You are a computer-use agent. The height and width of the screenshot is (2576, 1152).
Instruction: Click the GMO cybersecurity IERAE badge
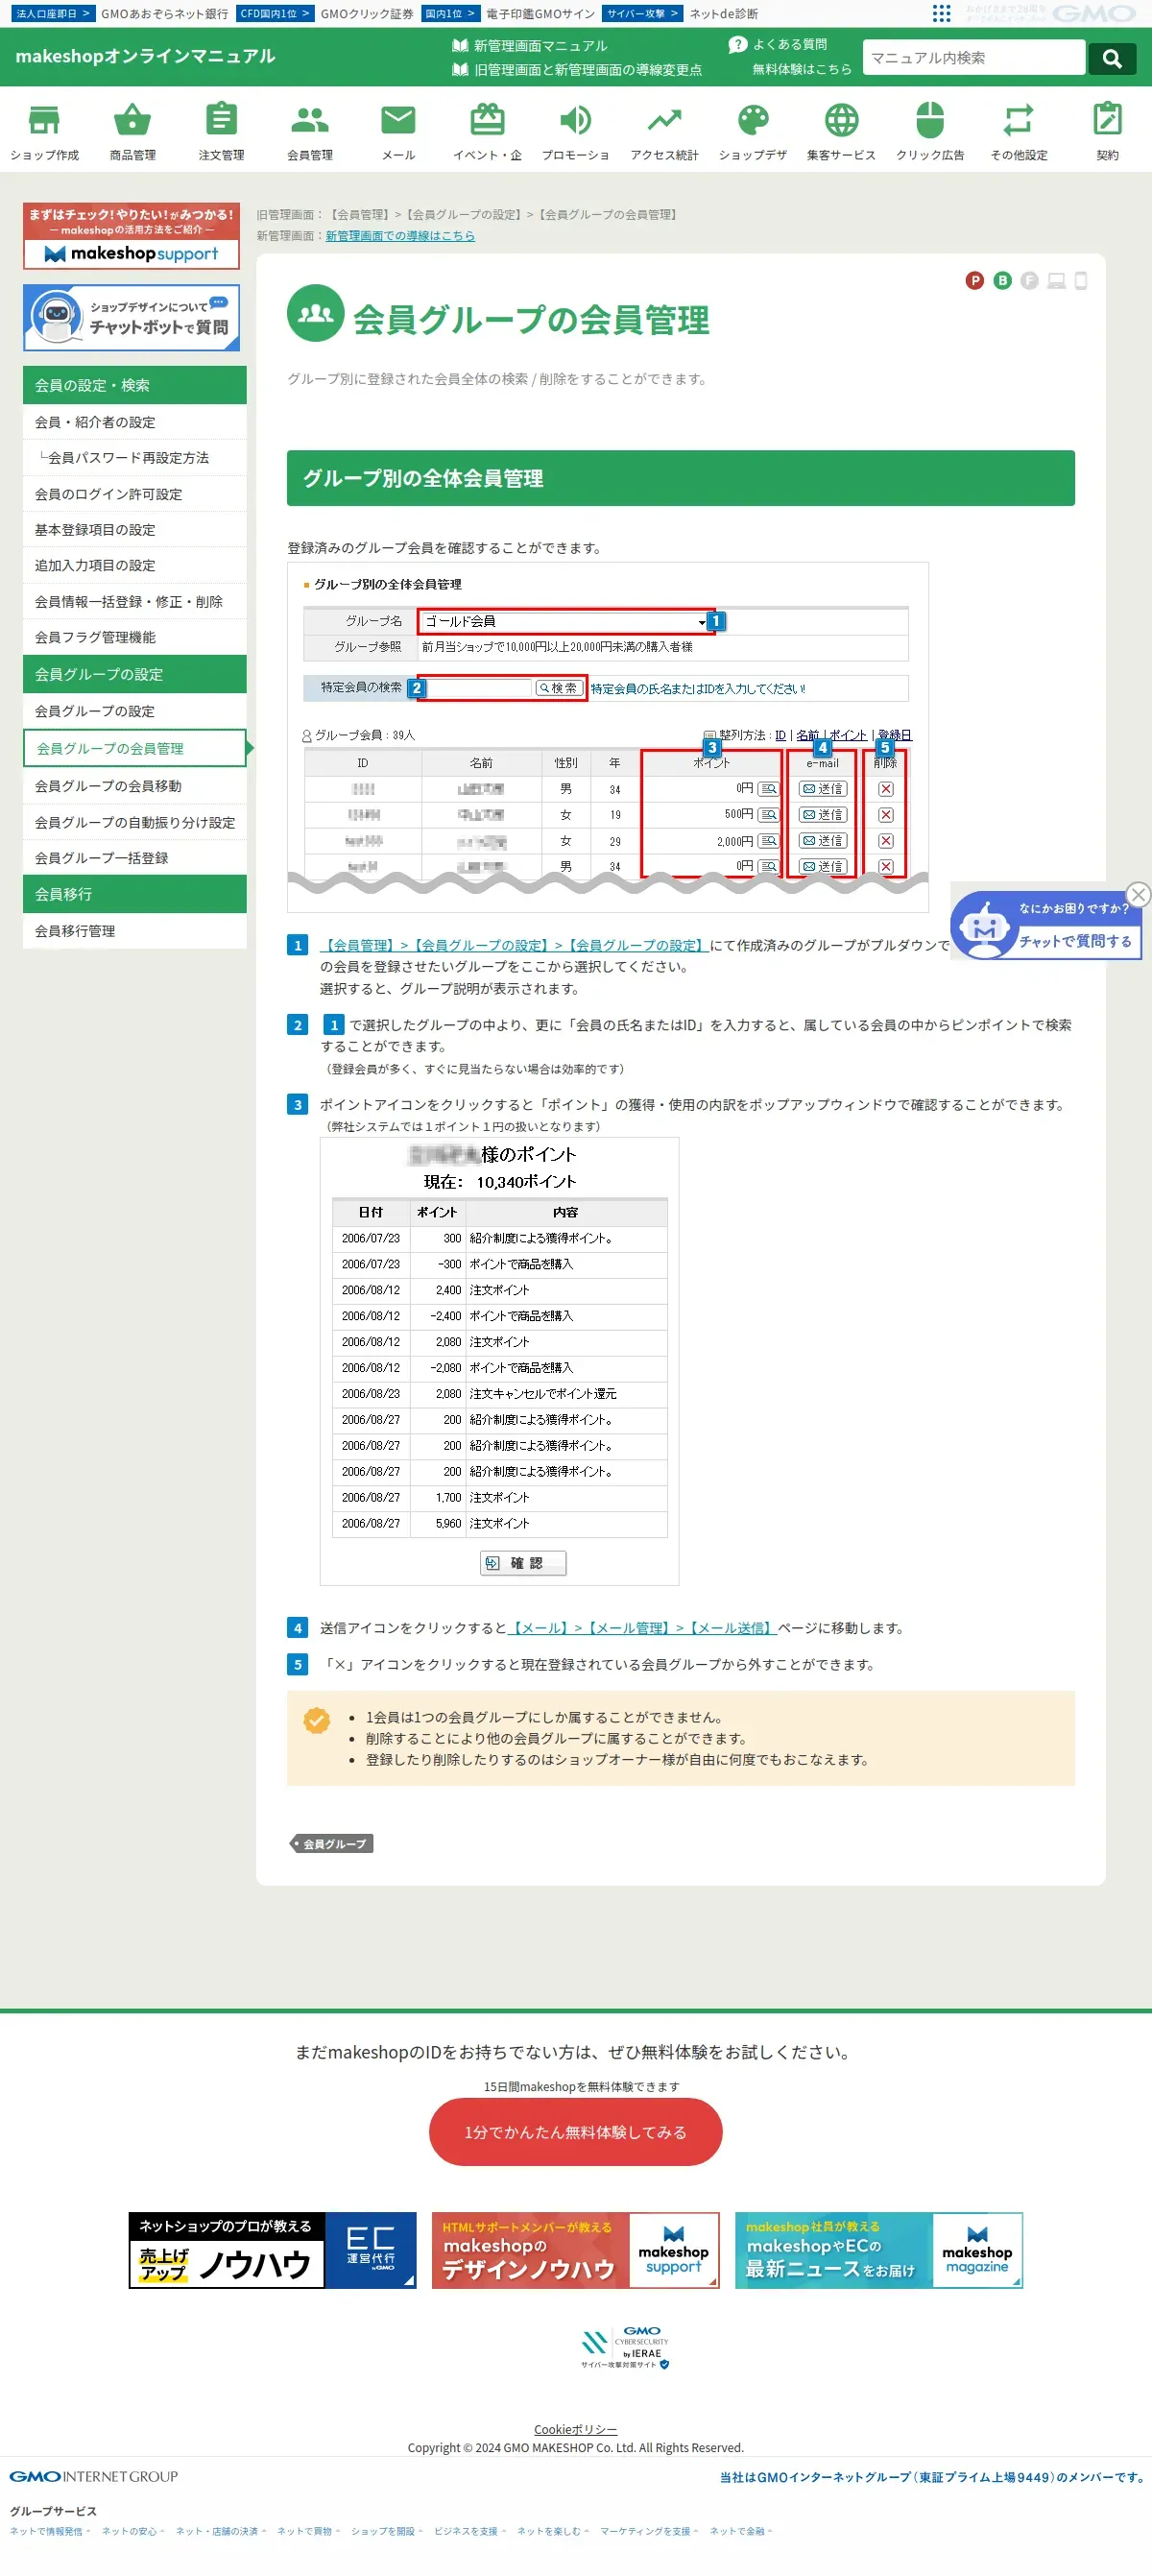(625, 2348)
